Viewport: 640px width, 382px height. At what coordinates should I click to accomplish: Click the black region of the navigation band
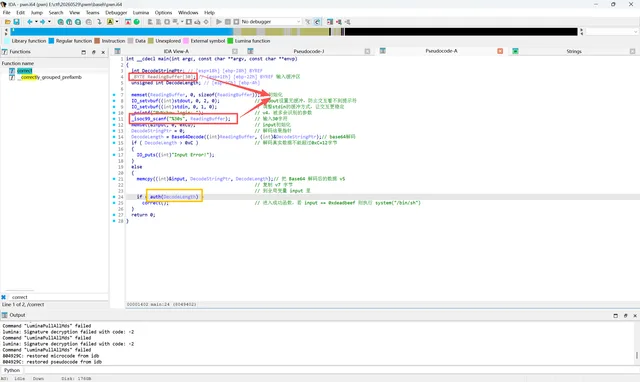(x=461, y=31)
